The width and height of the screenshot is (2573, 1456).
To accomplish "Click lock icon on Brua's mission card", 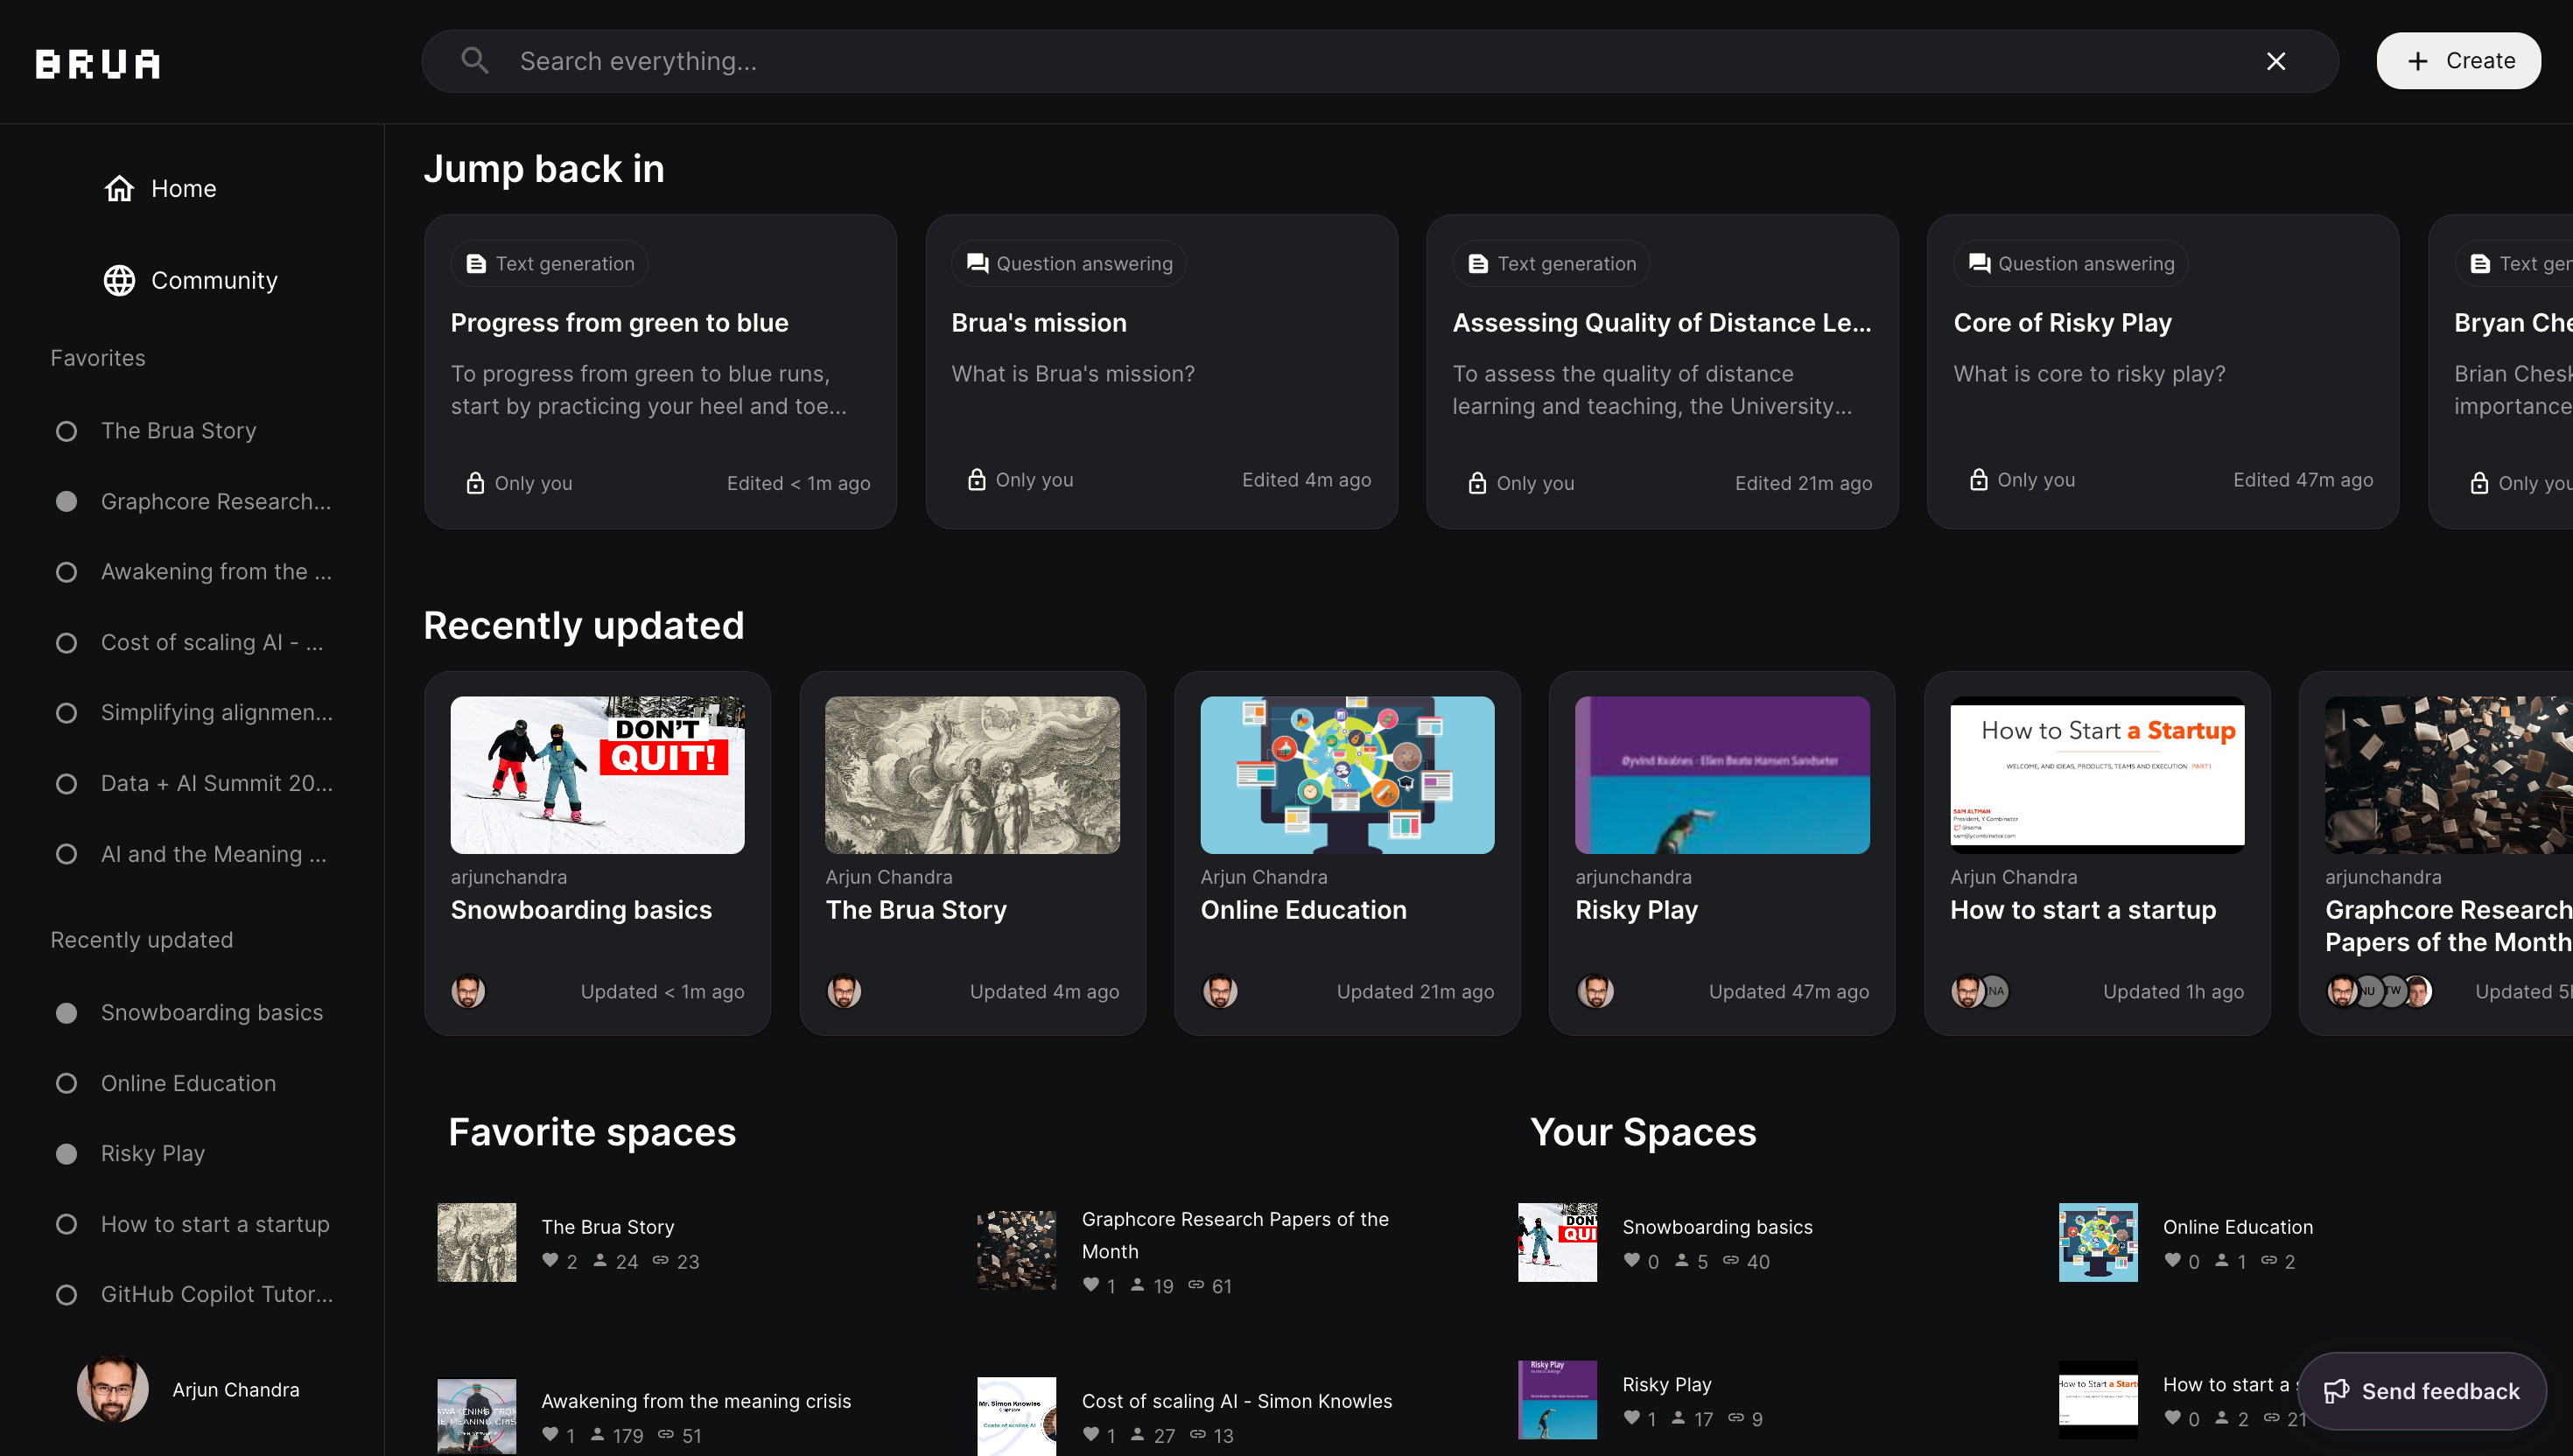I will pyautogui.click(x=976, y=479).
